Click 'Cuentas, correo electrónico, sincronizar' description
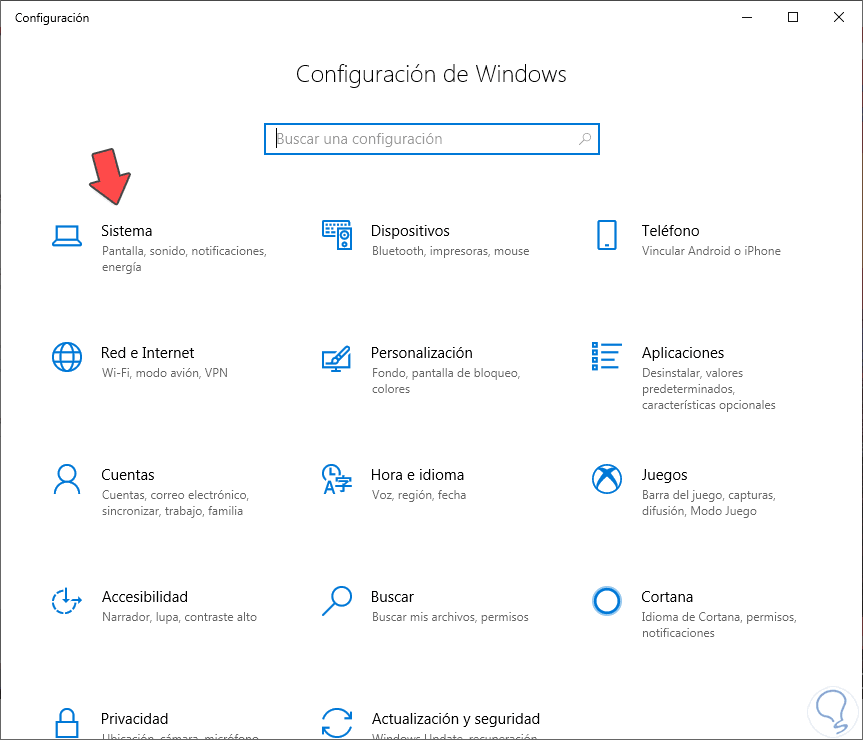This screenshot has width=863, height=740. [175, 503]
